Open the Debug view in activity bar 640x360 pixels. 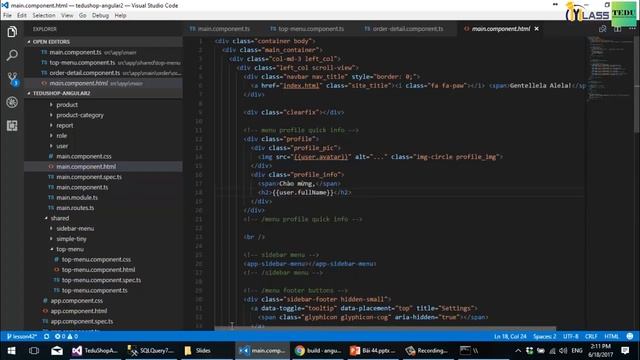[x=12, y=102]
